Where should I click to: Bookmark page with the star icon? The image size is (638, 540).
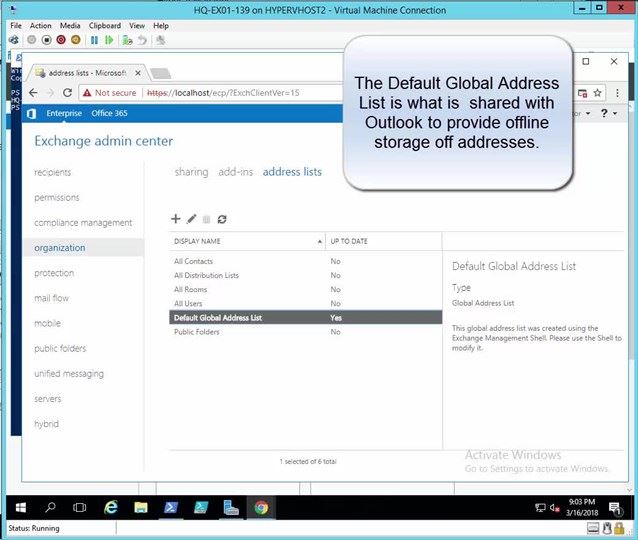595,92
